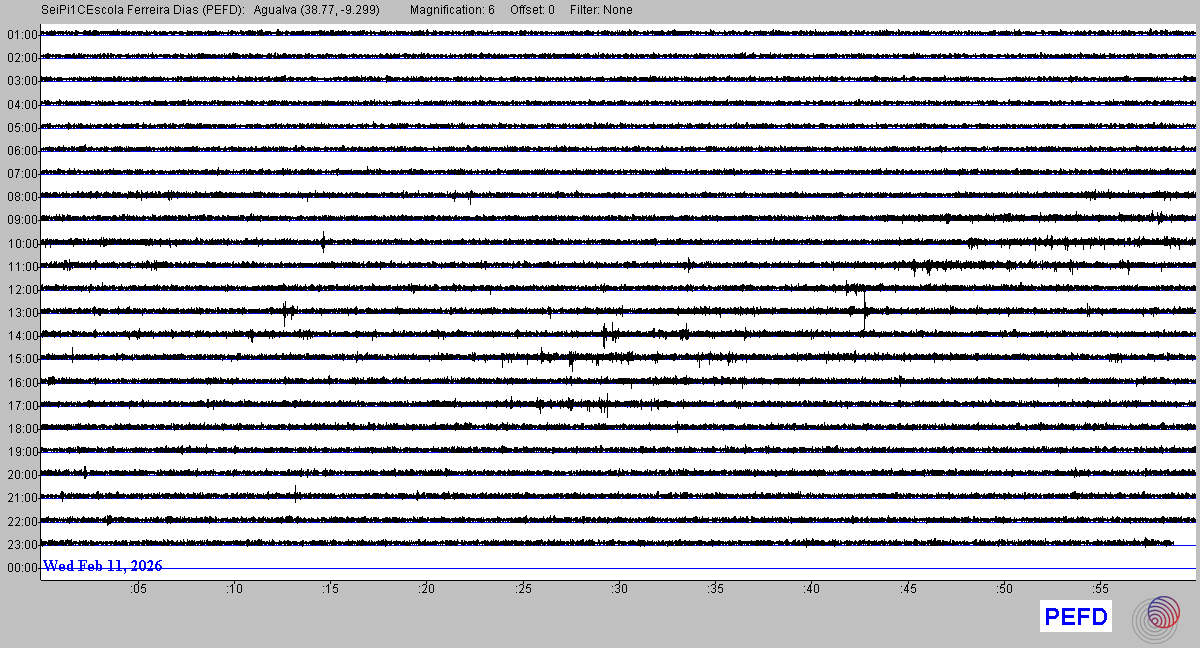Select the 05:00 hour trace label
This screenshot has width=1200, height=648.
click(x=22, y=128)
